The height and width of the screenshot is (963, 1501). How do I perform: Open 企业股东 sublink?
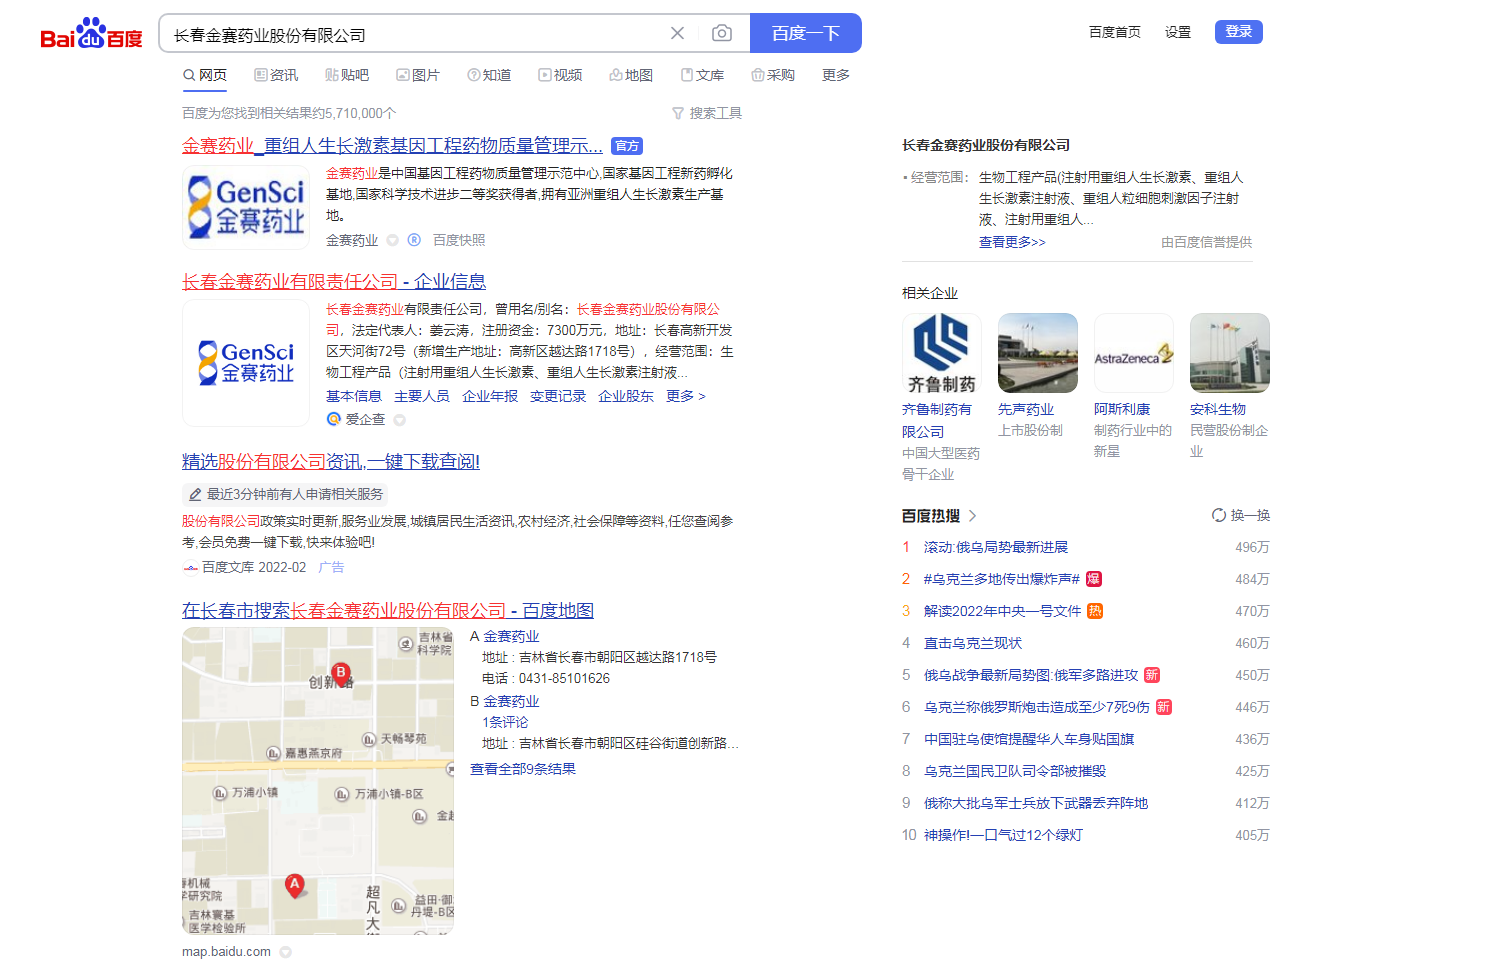point(626,396)
